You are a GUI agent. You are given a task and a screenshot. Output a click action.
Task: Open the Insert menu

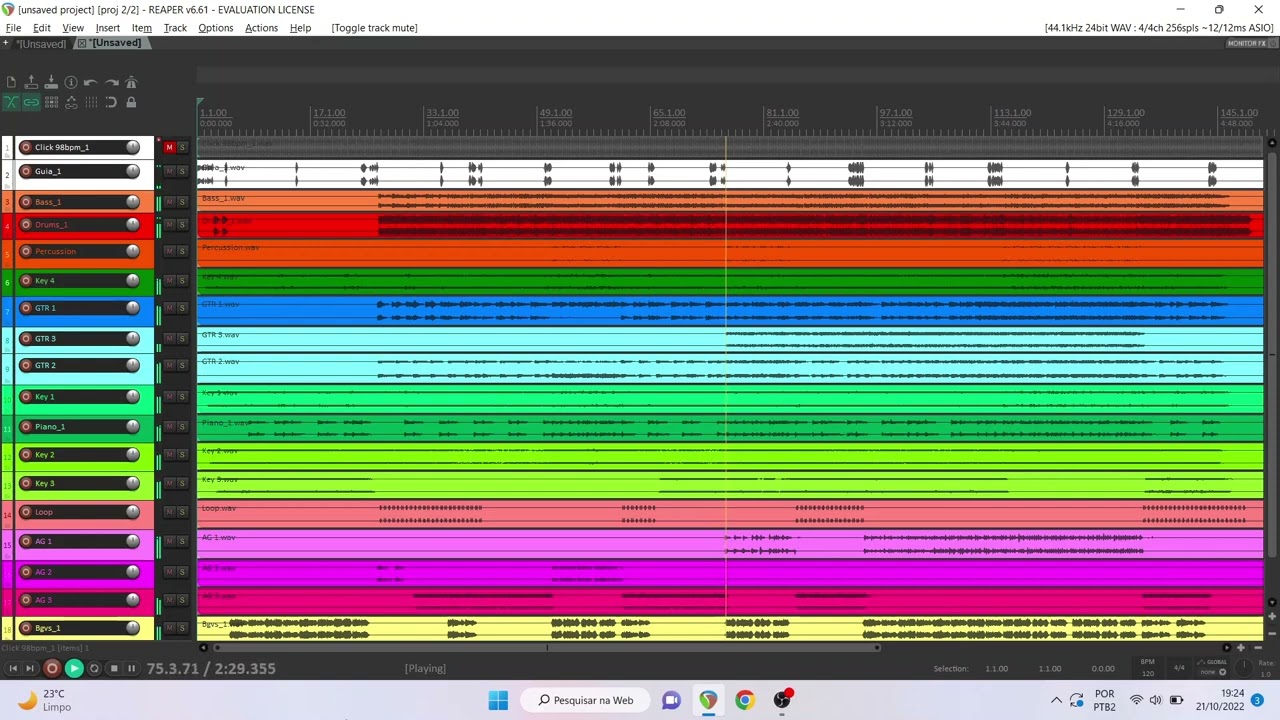pos(107,28)
